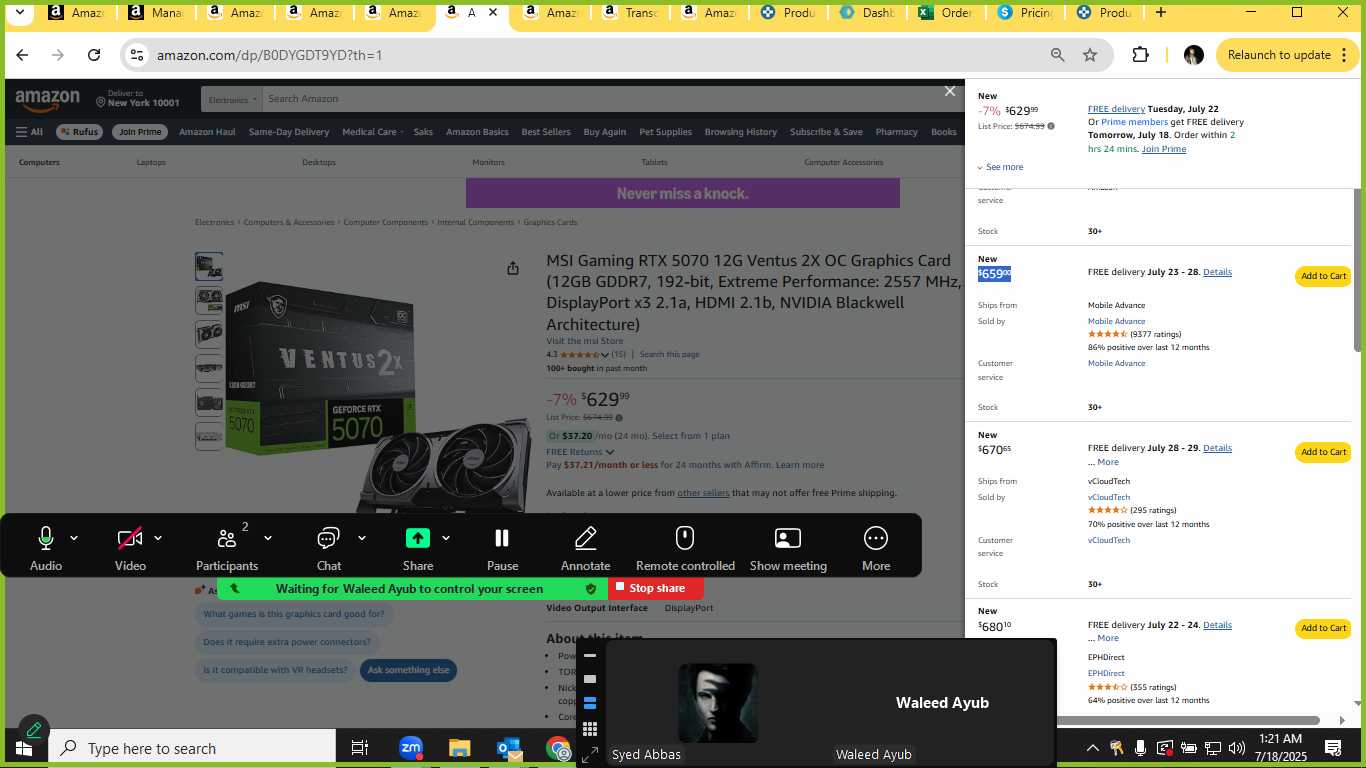Add vCloudTech $670 offer to cart
The height and width of the screenshot is (768, 1366).
tap(1323, 452)
